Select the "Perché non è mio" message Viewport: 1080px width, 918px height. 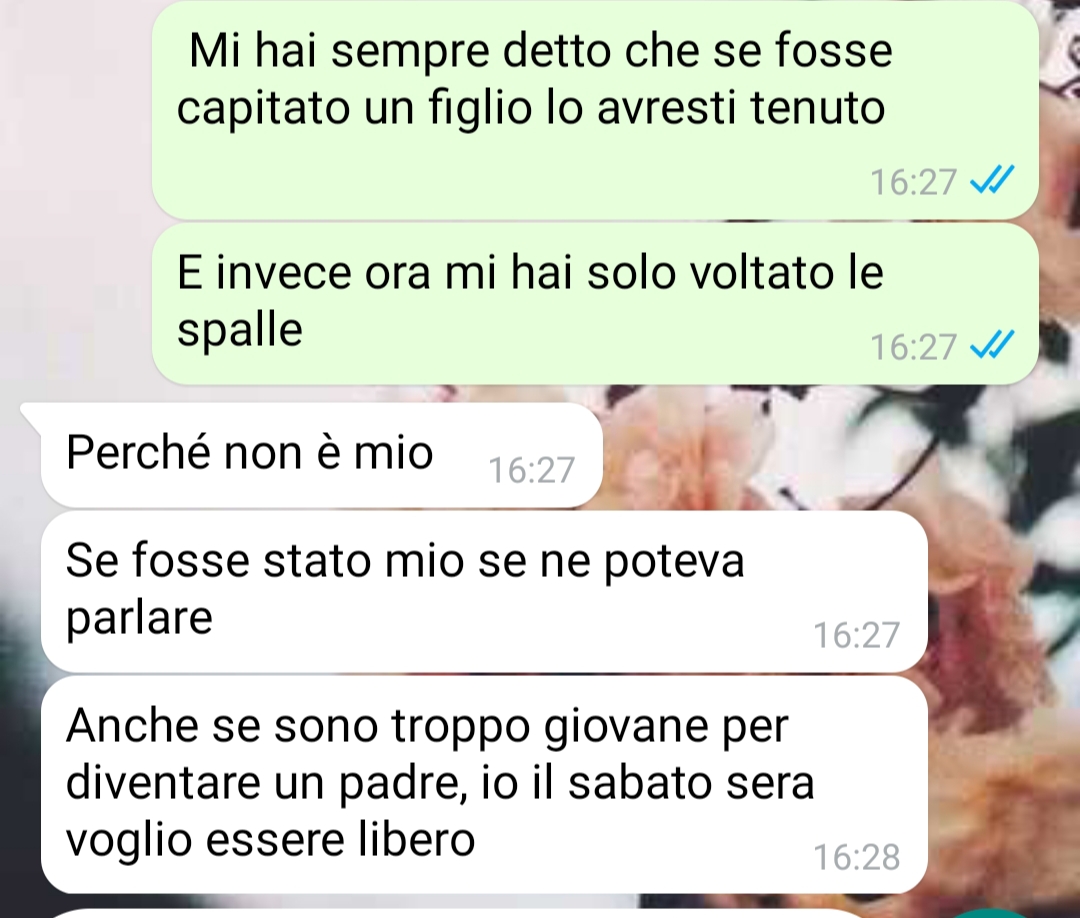pos(322,455)
